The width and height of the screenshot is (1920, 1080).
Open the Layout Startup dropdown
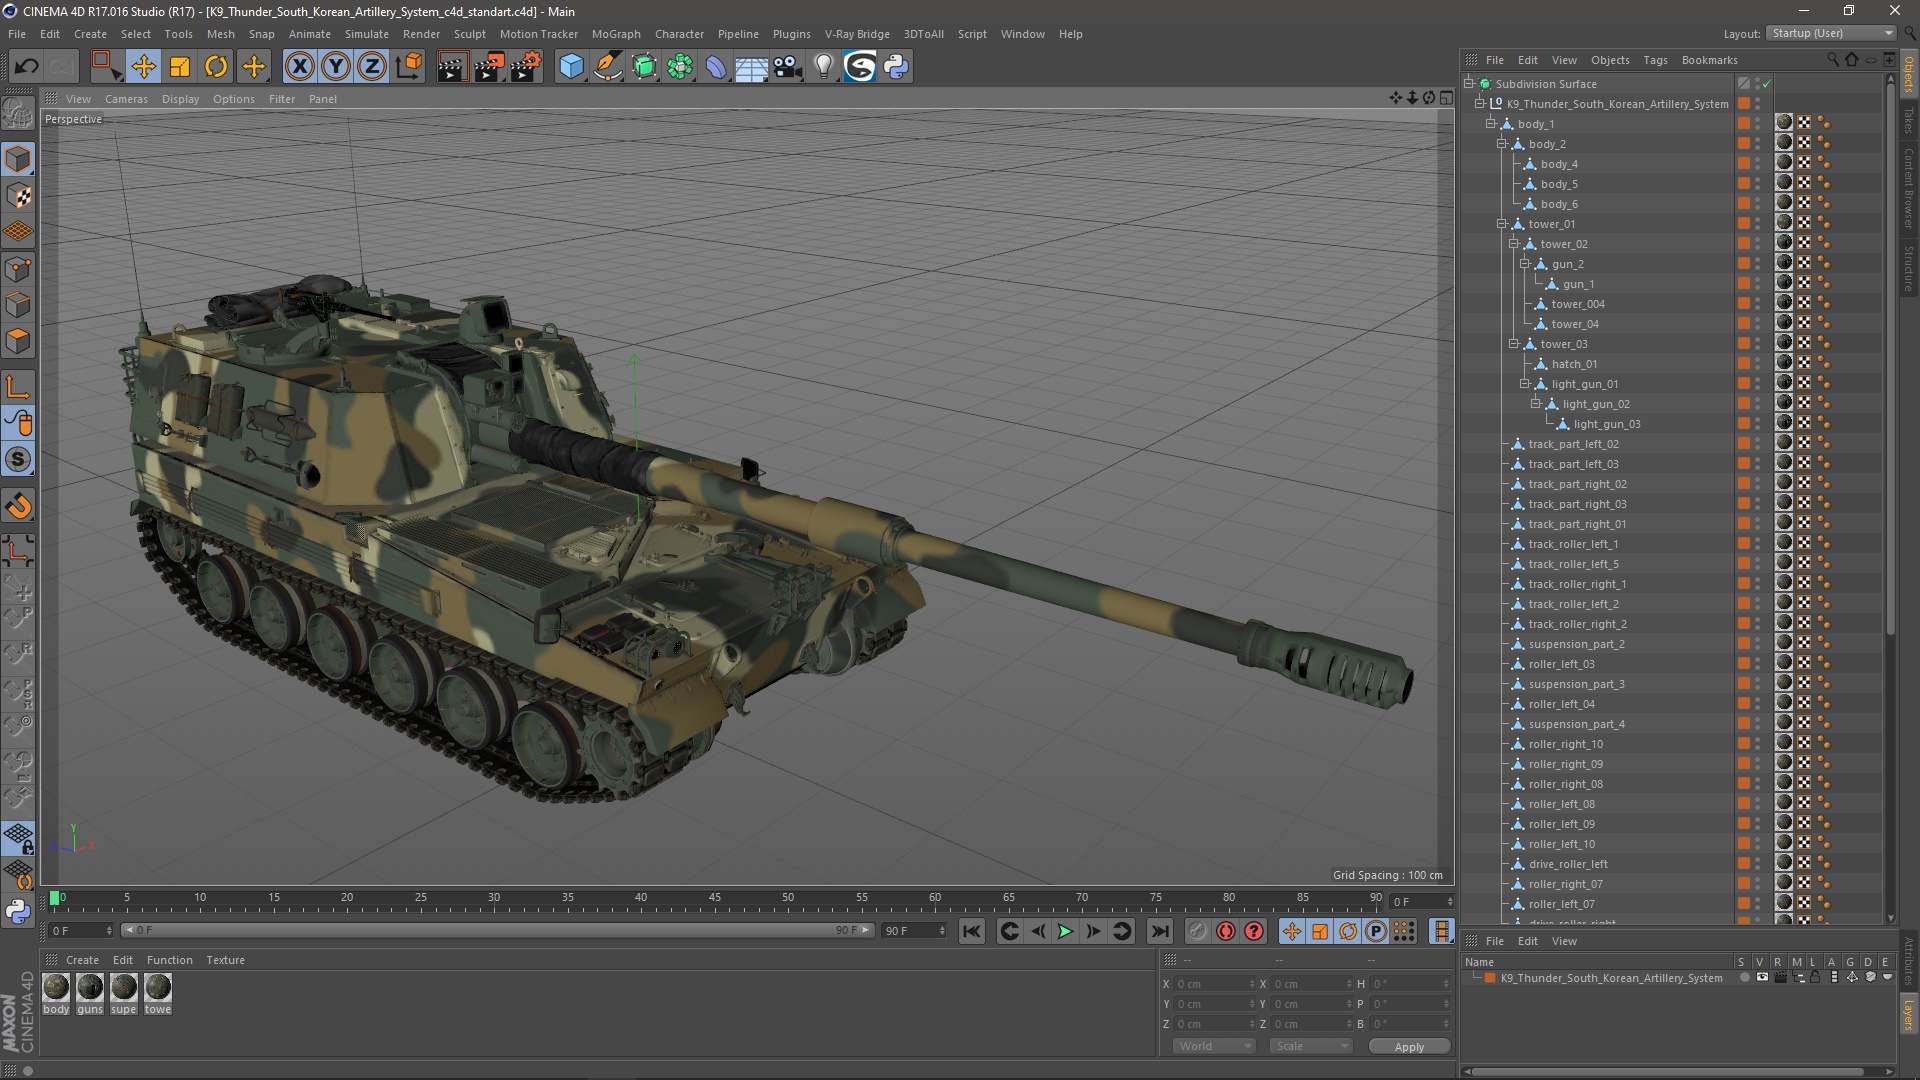click(1831, 33)
